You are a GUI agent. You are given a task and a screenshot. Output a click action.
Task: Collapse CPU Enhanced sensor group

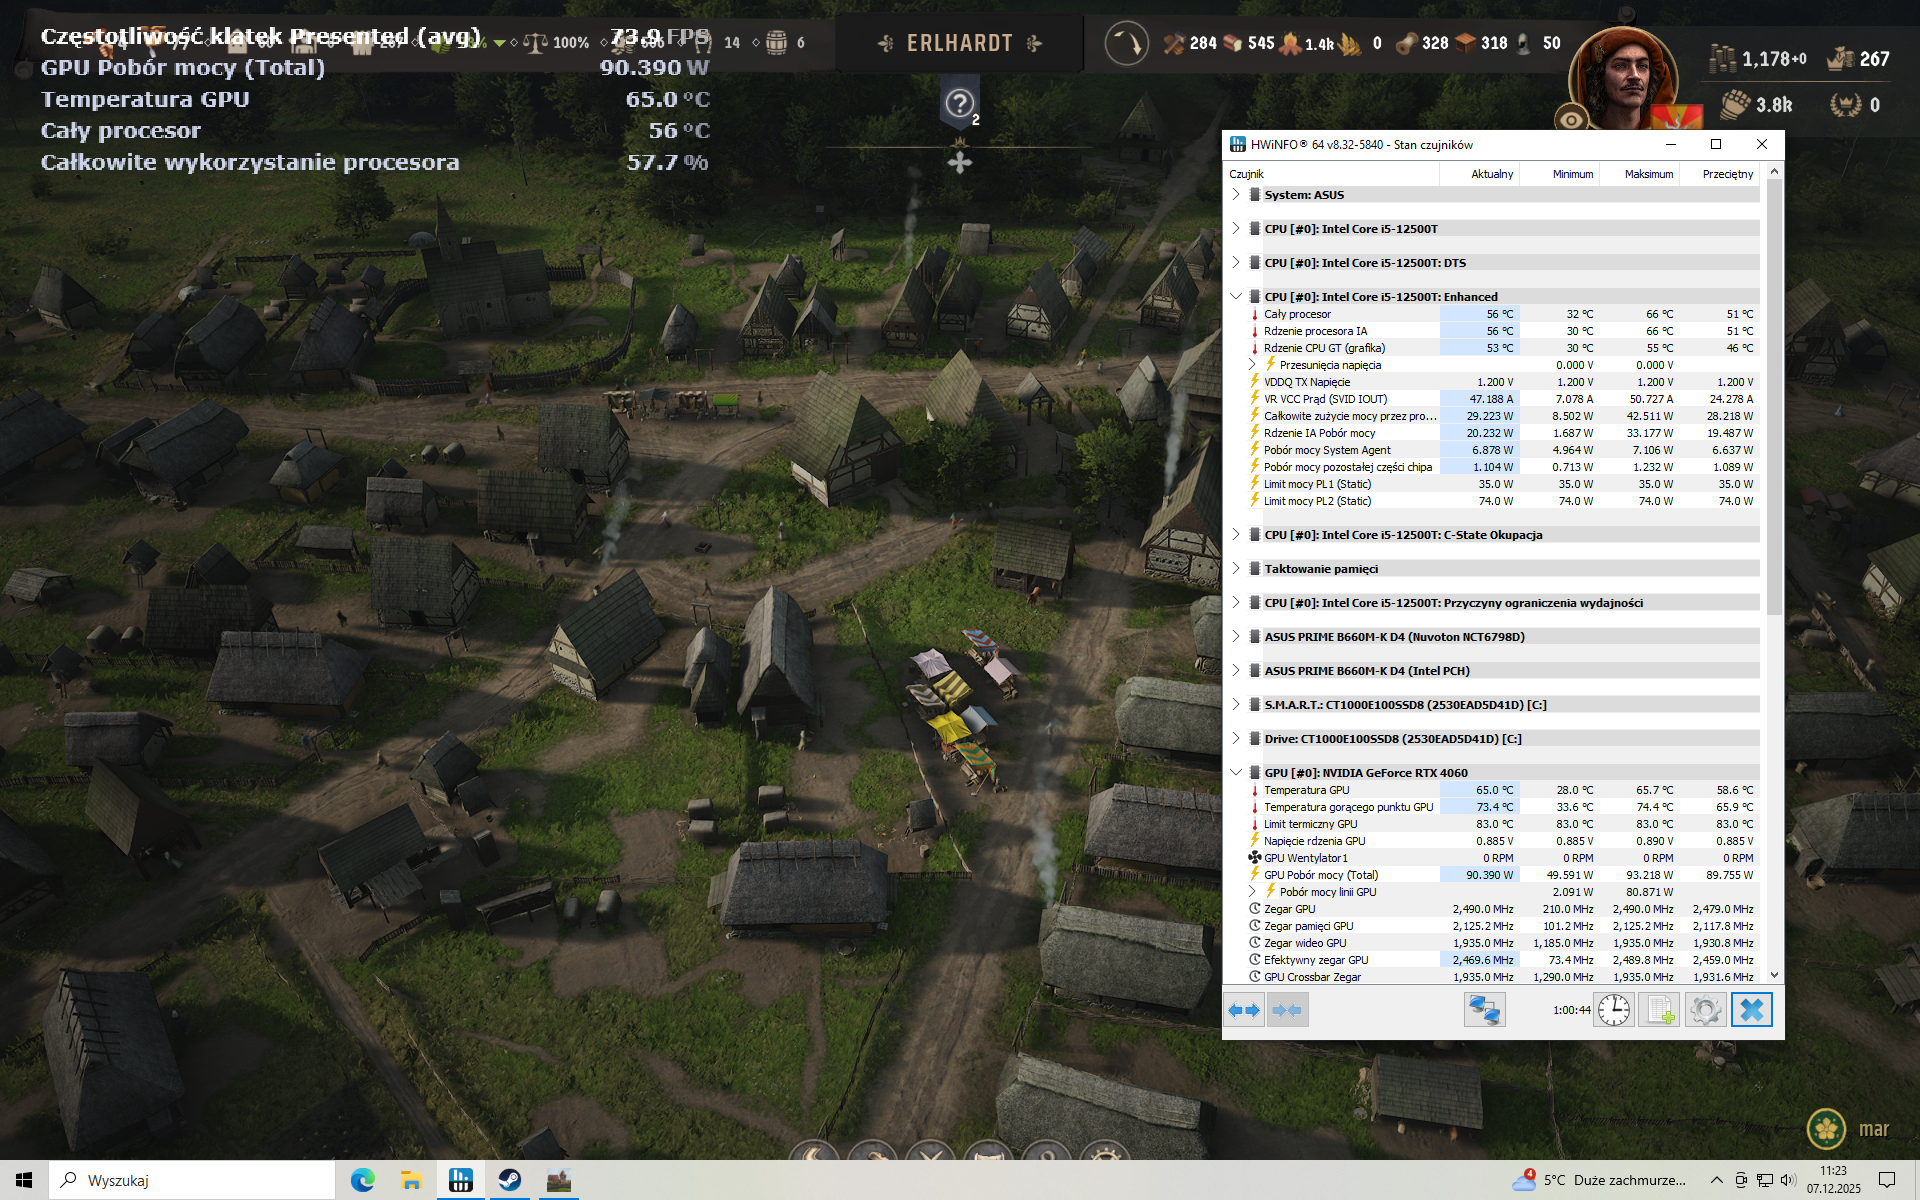1236,297
